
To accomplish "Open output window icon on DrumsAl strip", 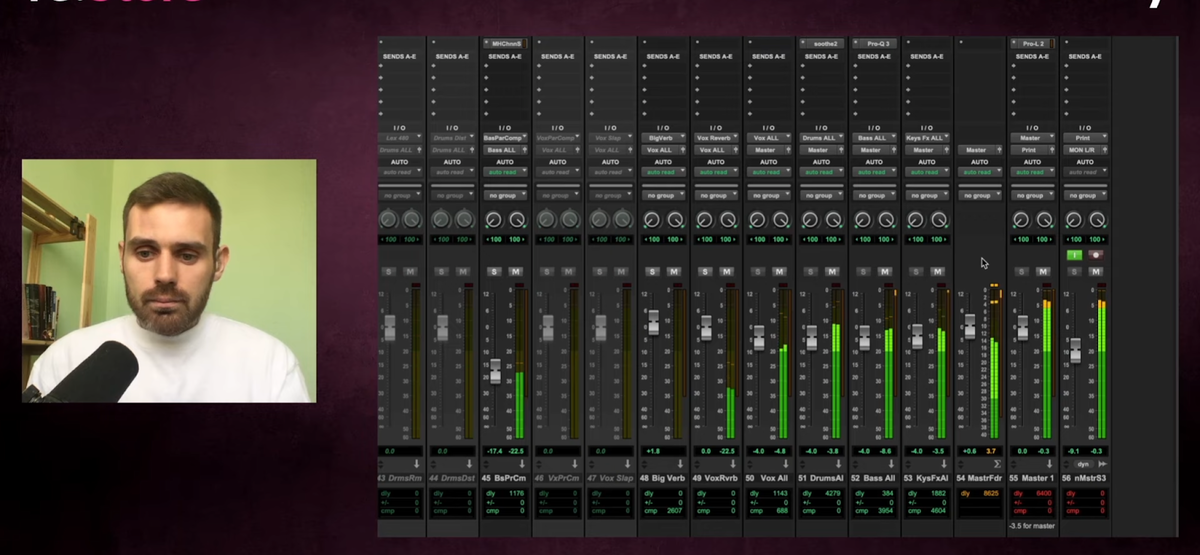I will pyautogui.click(x=840, y=150).
